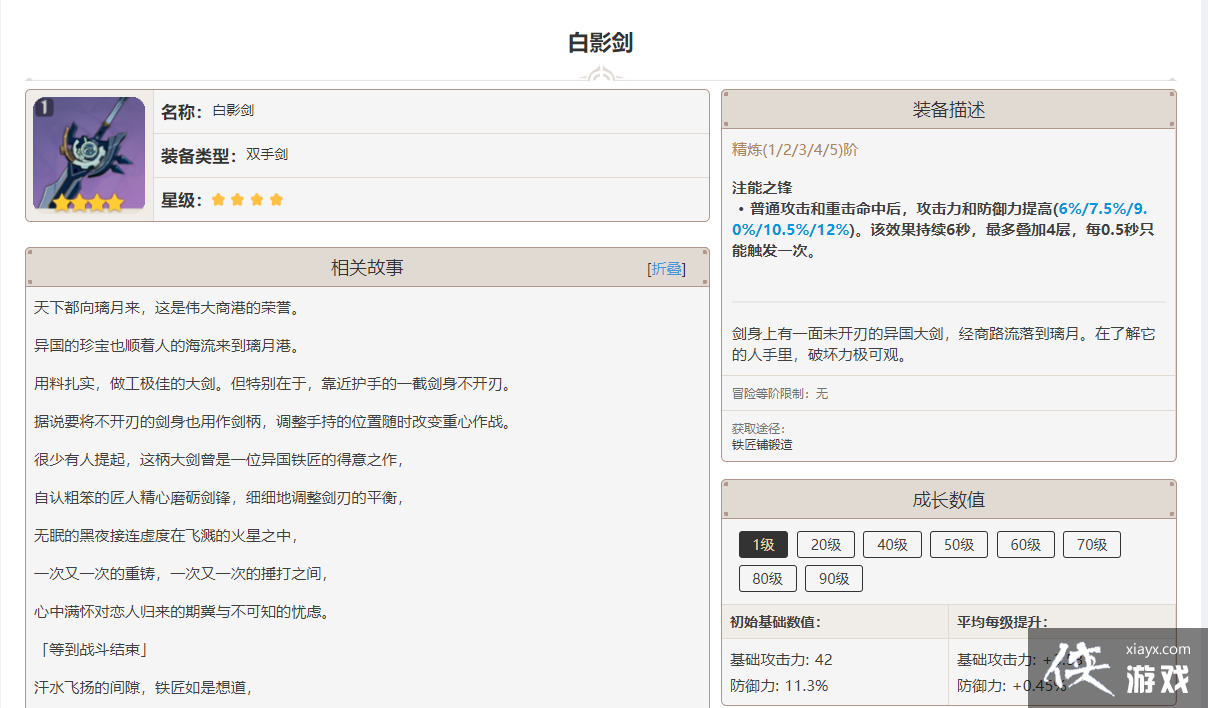The height and width of the screenshot is (708, 1208).
Task: Click the ornament emblem below the page title
Action: point(601,76)
